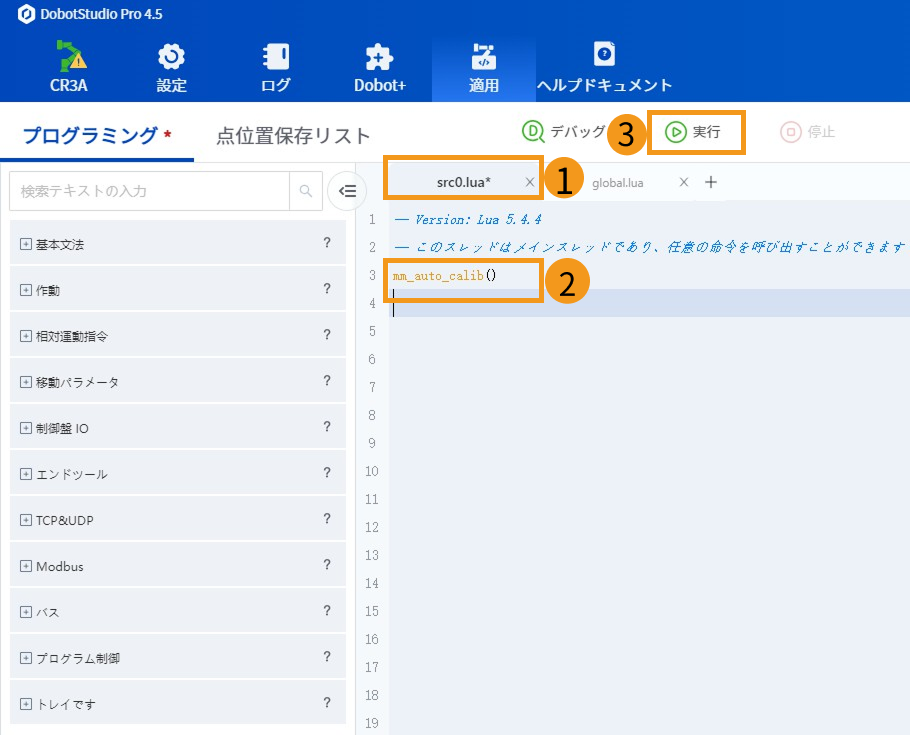Expand the 作動 command group

point(26,290)
